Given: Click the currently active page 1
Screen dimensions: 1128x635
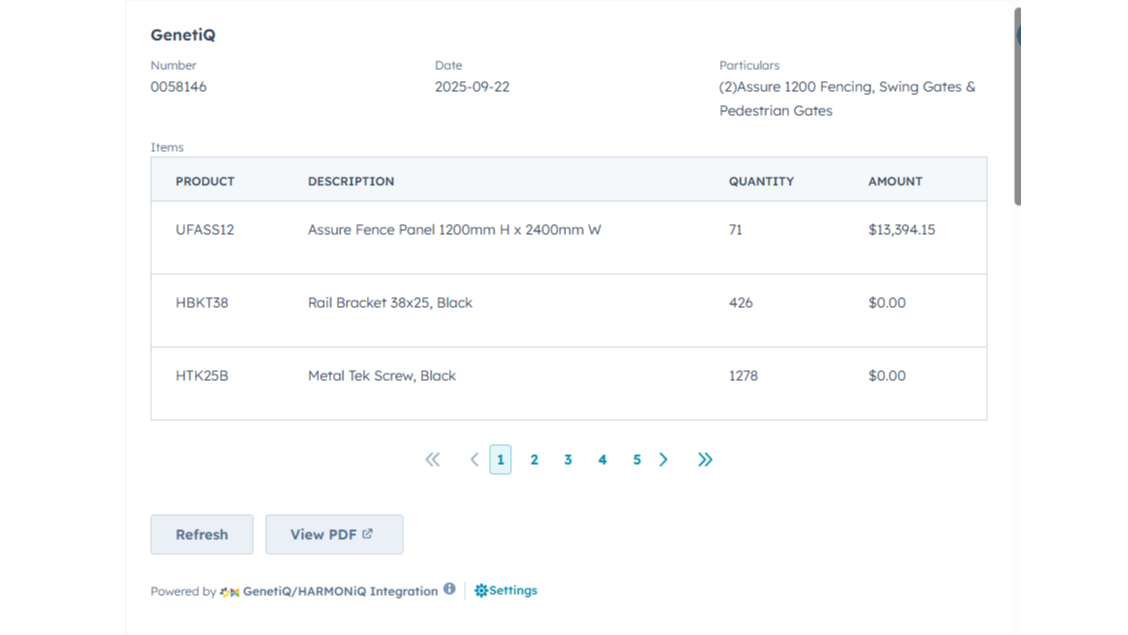Looking at the screenshot, I should pos(500,459).
